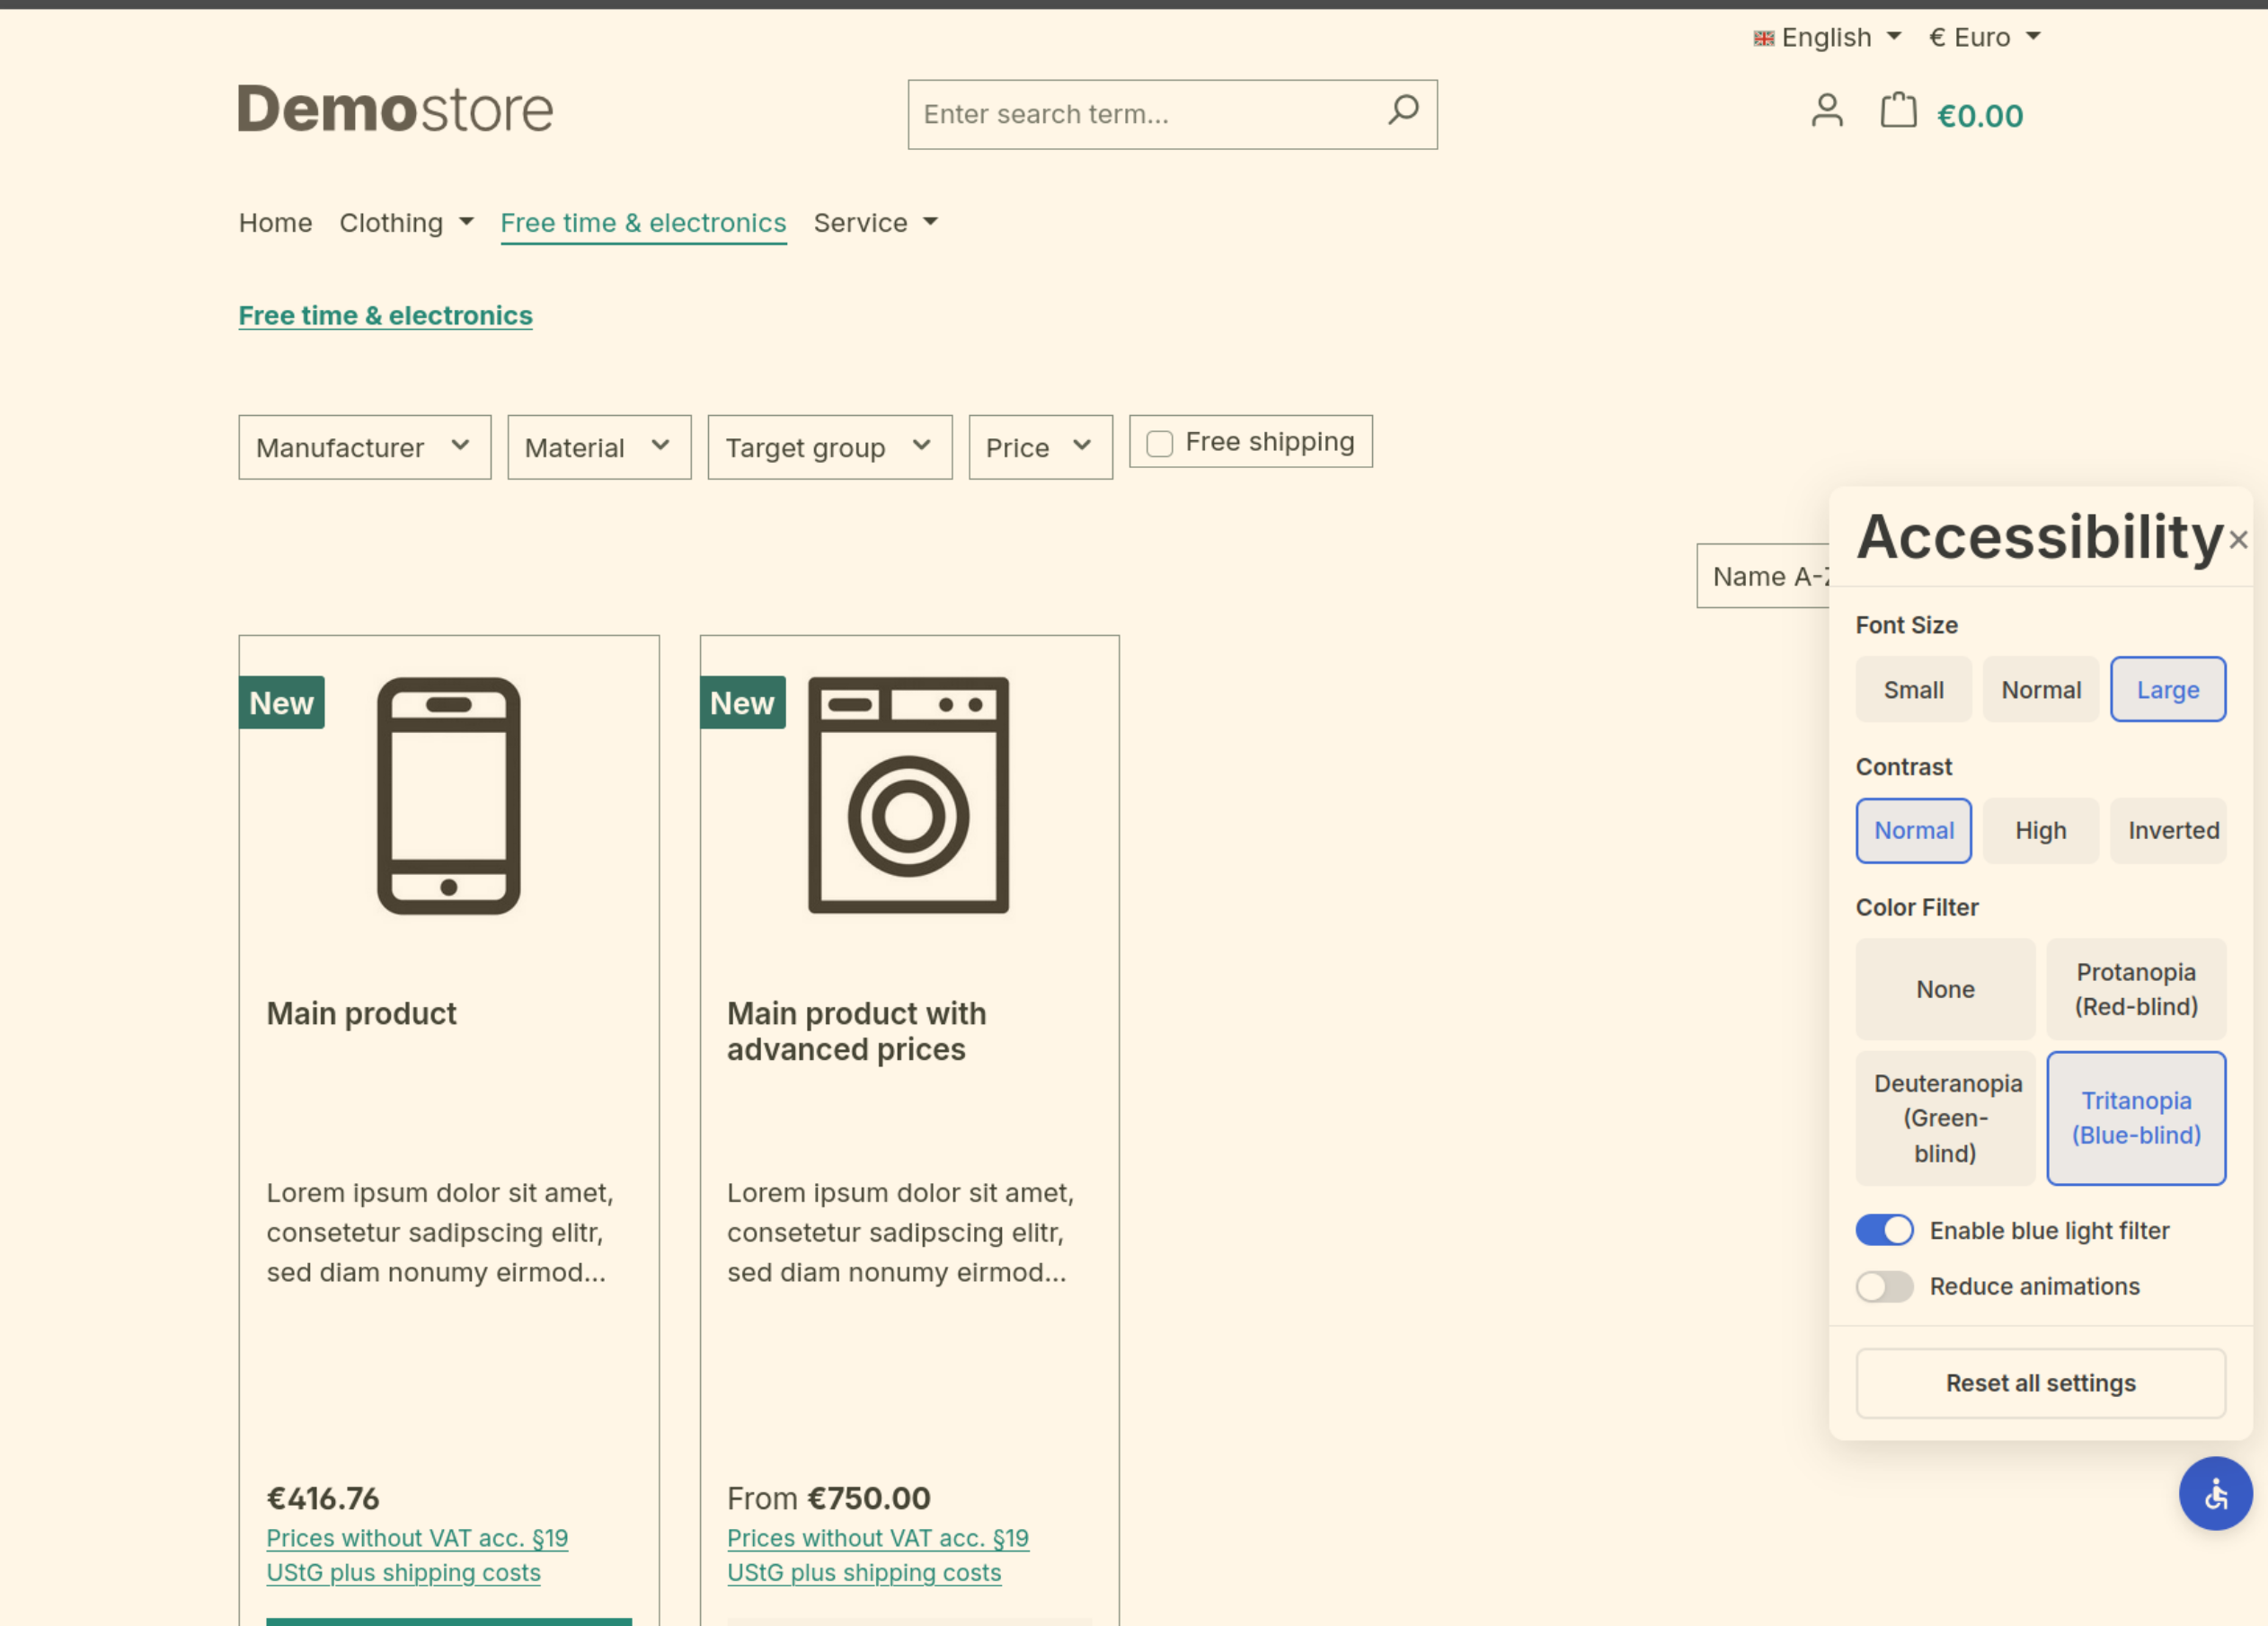Image resolution: width=2268 pixels, height=1626 pixels.
Task: Open the shopping cart bag icon
Action: click(1897, 111)
